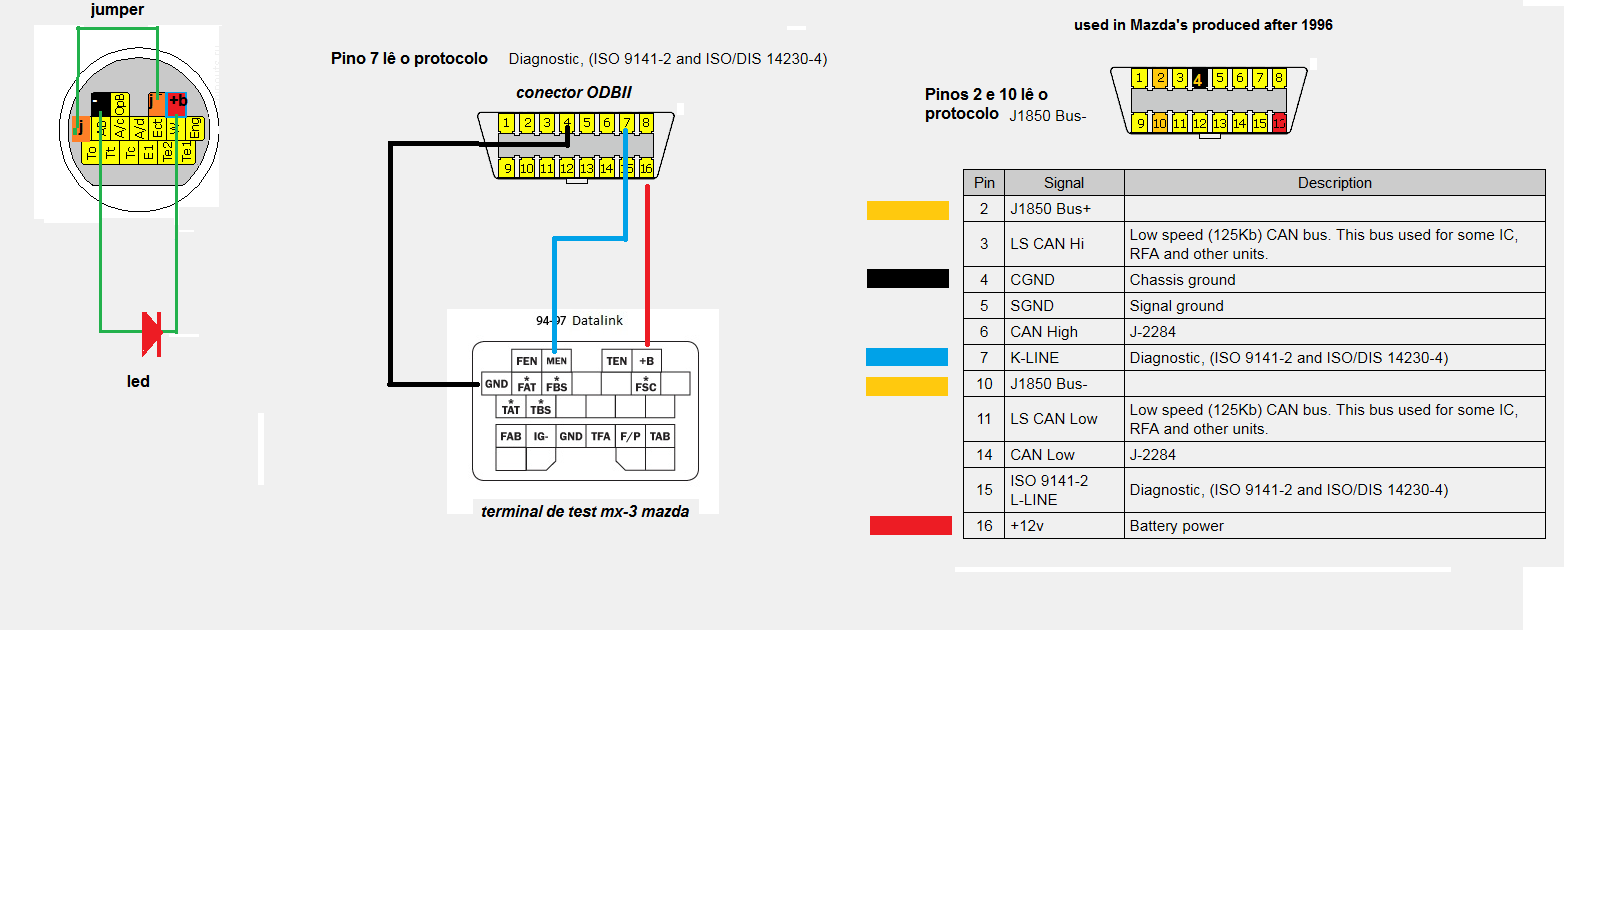Click the black pin 4 in Mazda connector
The width and height of the screenshot is (1600, 900).
[x=1198, y=79]
